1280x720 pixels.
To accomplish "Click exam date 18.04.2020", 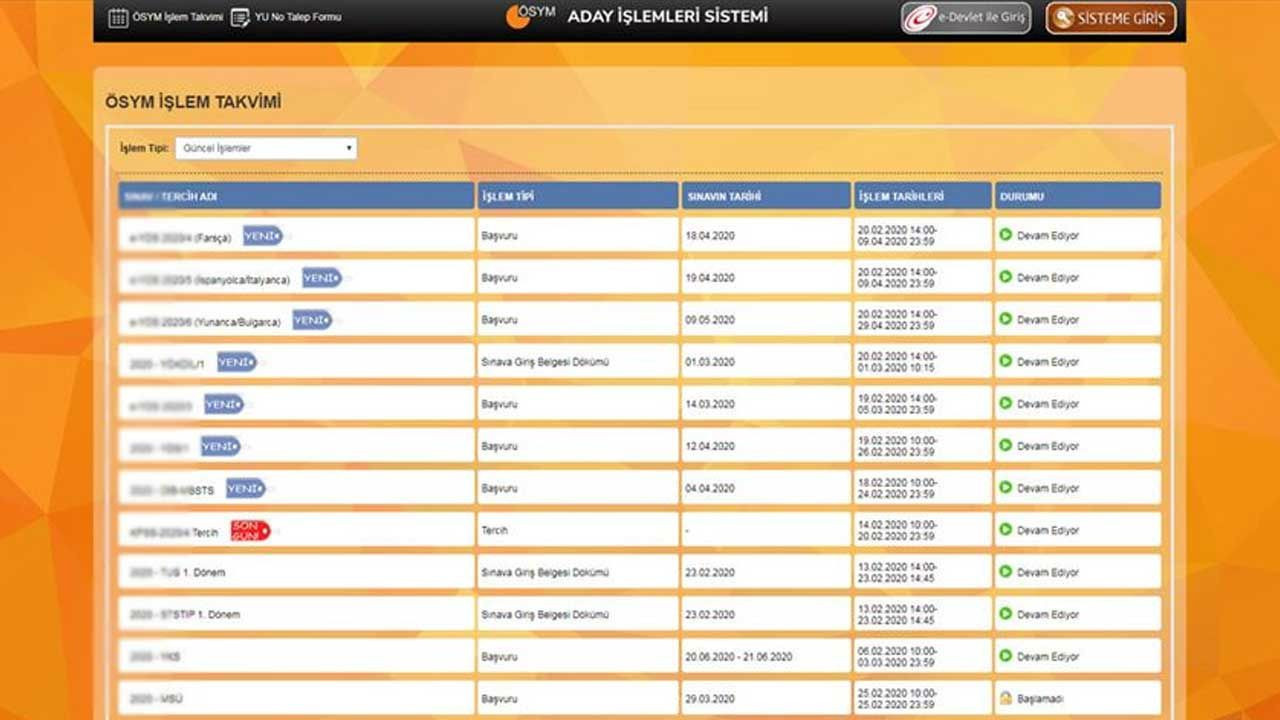I will [x=709, y=236].
